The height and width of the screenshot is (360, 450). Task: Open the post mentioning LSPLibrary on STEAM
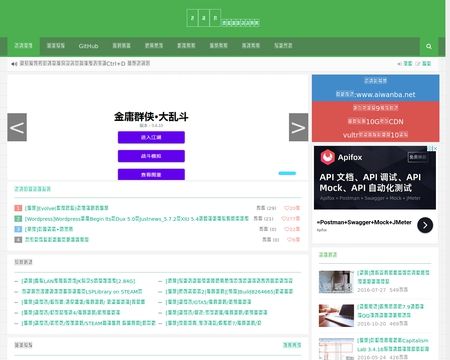82,291
